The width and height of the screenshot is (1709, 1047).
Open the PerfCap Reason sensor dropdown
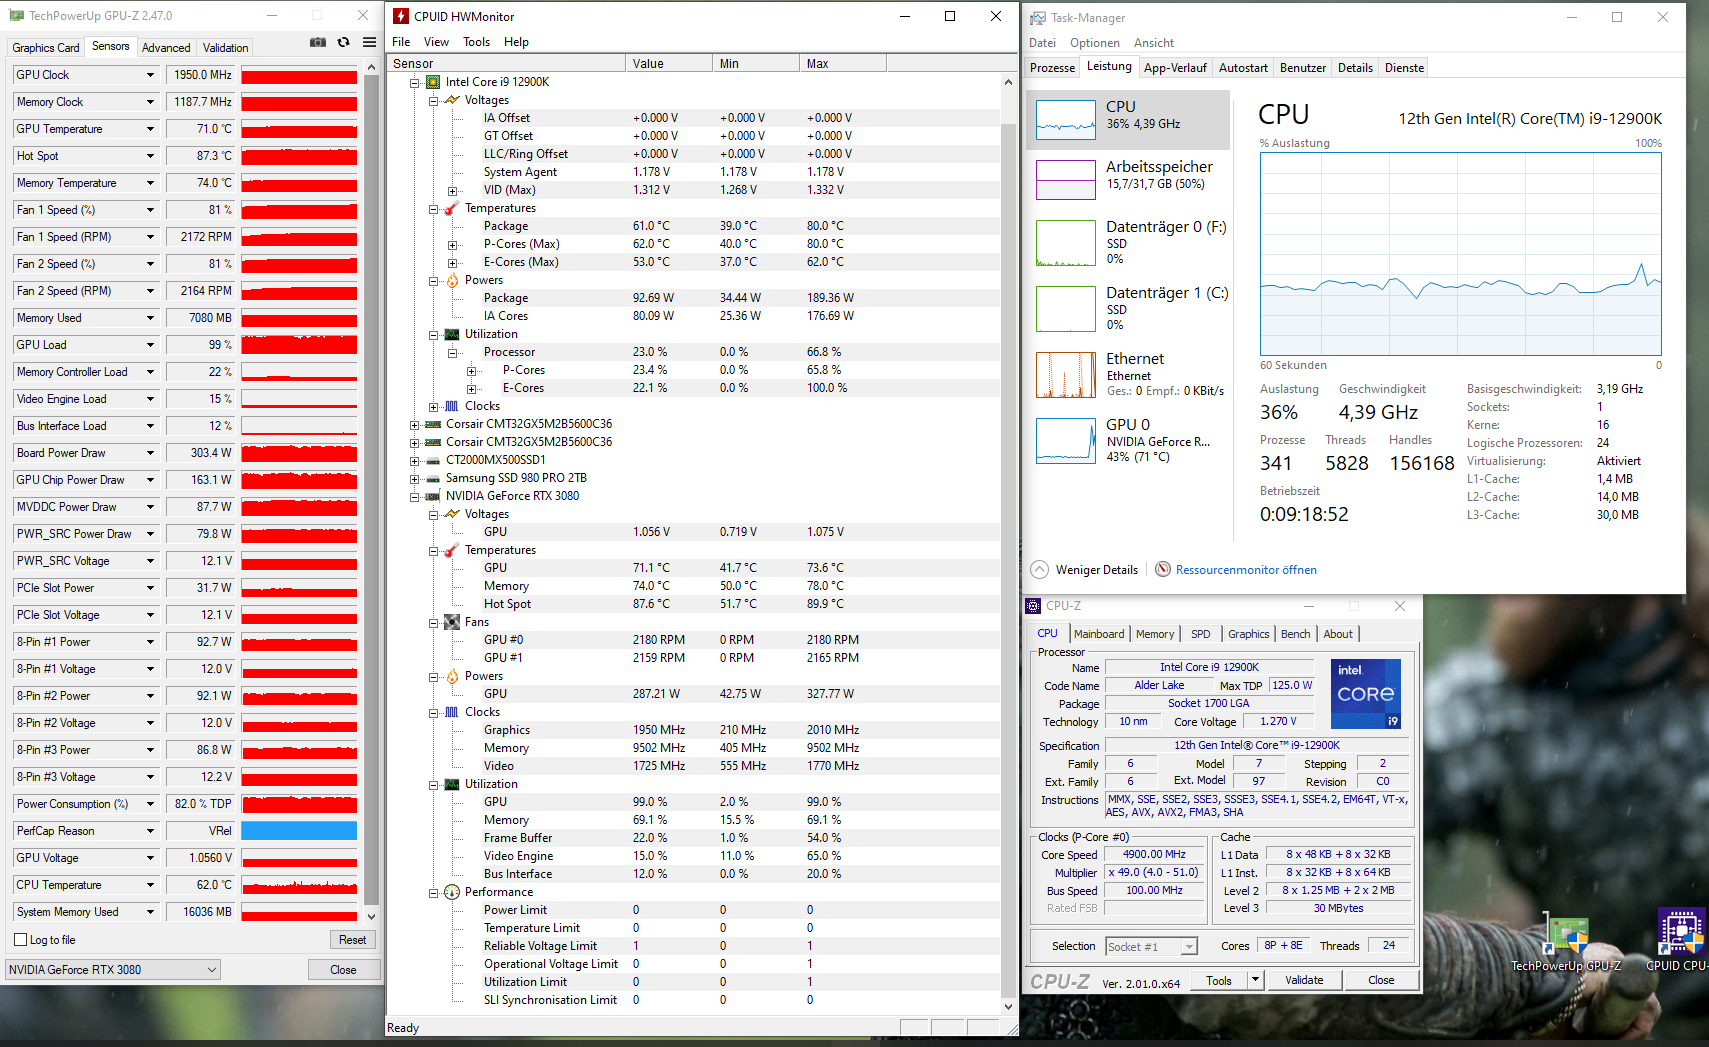(x=151, y=831)
